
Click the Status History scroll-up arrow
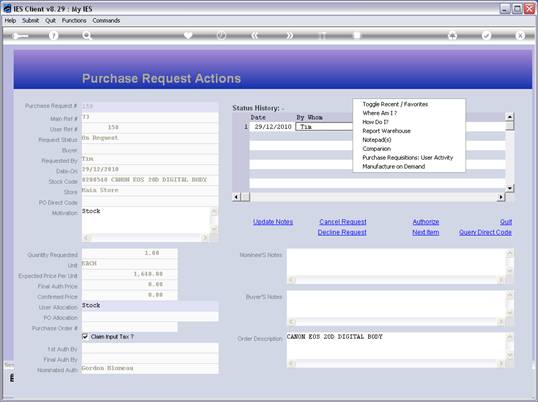pyautogui.click(x=510, y=117)
